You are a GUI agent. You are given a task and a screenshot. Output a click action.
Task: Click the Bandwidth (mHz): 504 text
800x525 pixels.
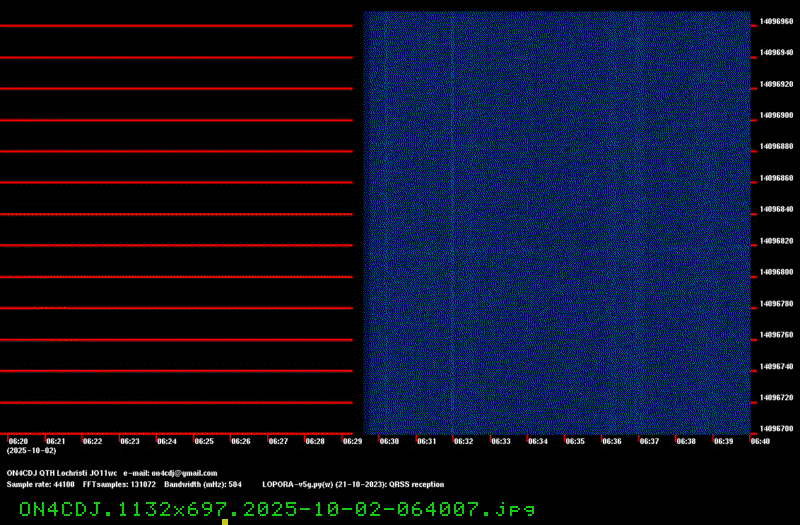click(x=203, y=484)
